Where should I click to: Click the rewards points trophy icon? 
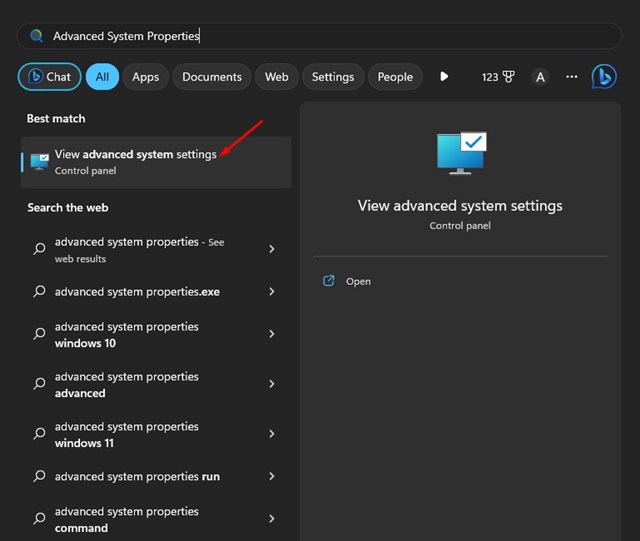point(508,77)
